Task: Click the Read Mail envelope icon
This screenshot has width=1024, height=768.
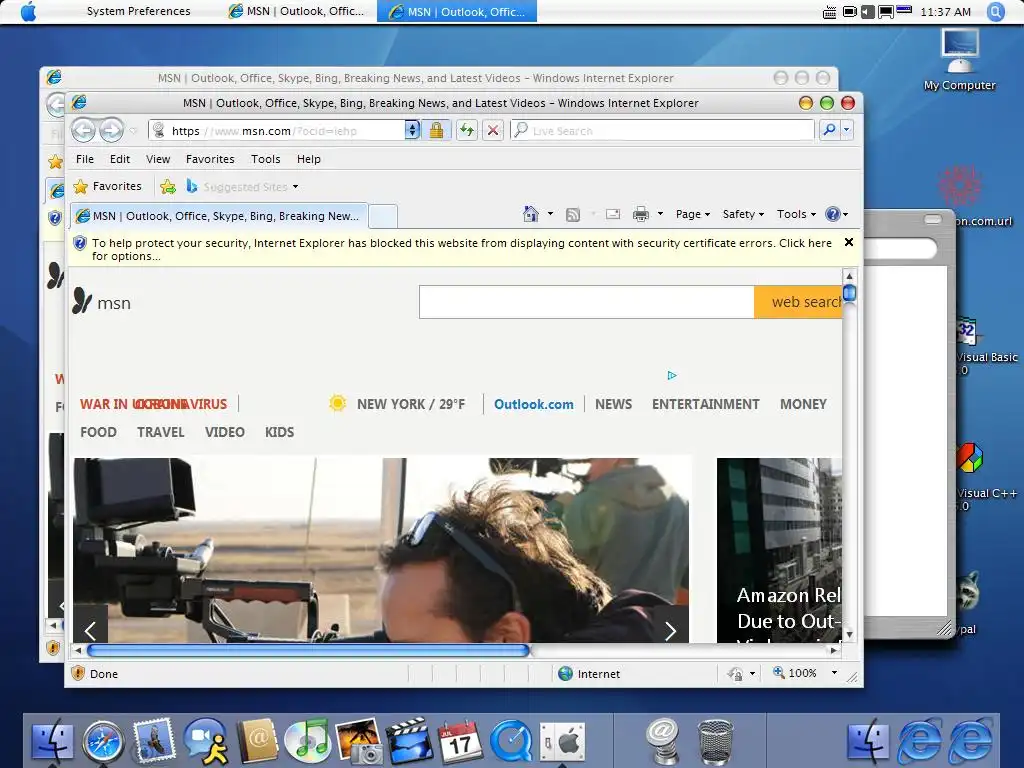Action: pyautogui.click(x=613, y=214)
